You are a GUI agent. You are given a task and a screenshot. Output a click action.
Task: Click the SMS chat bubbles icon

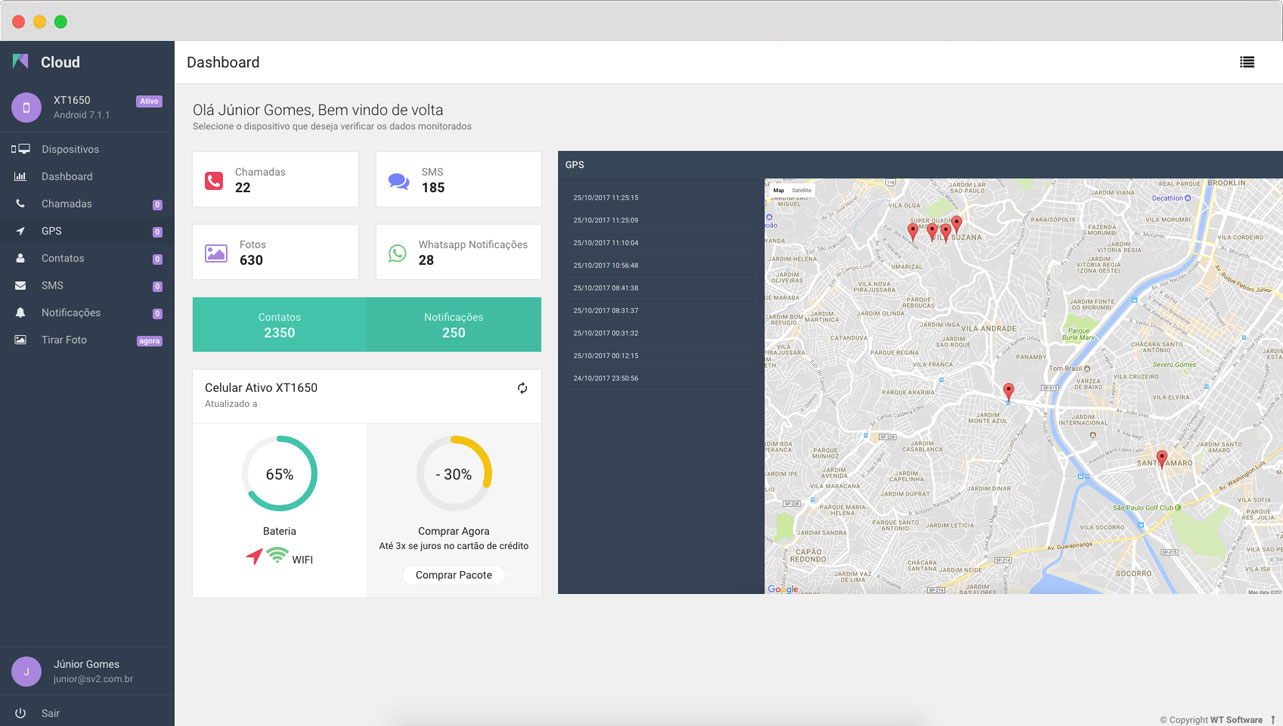click(x=398, y=181)
